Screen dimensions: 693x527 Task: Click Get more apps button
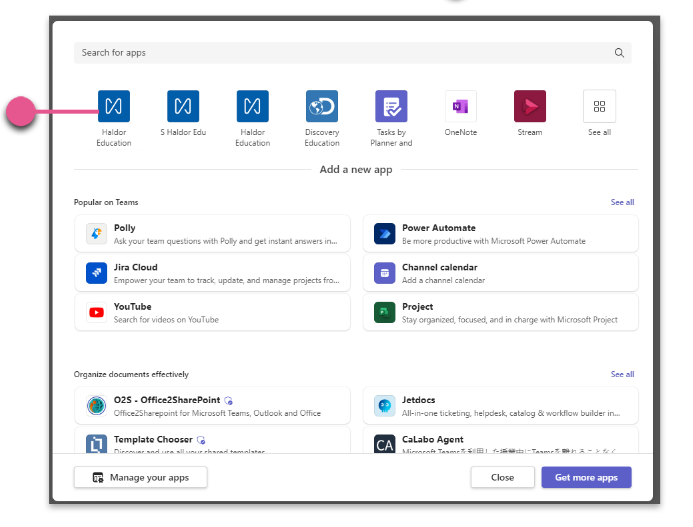586,477
